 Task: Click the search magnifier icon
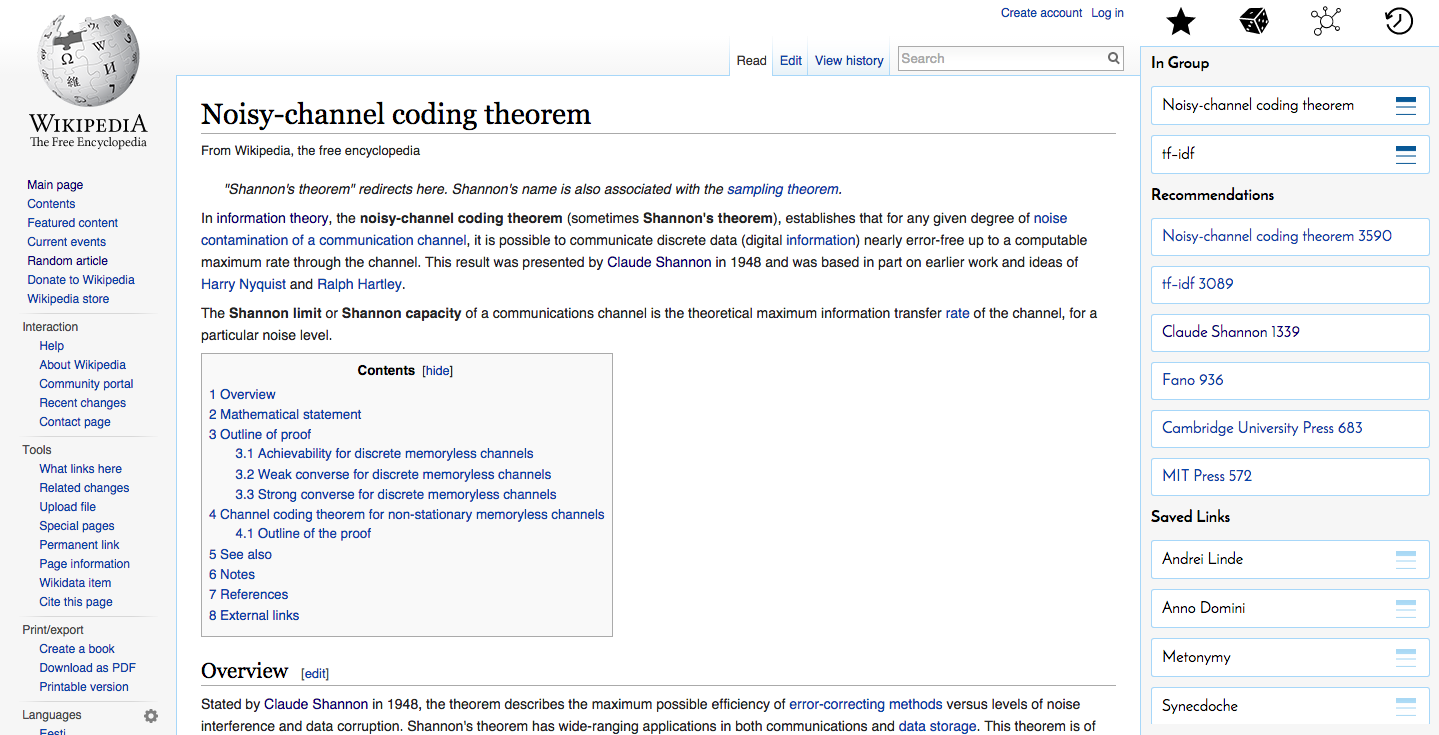tap(1114, 59)
